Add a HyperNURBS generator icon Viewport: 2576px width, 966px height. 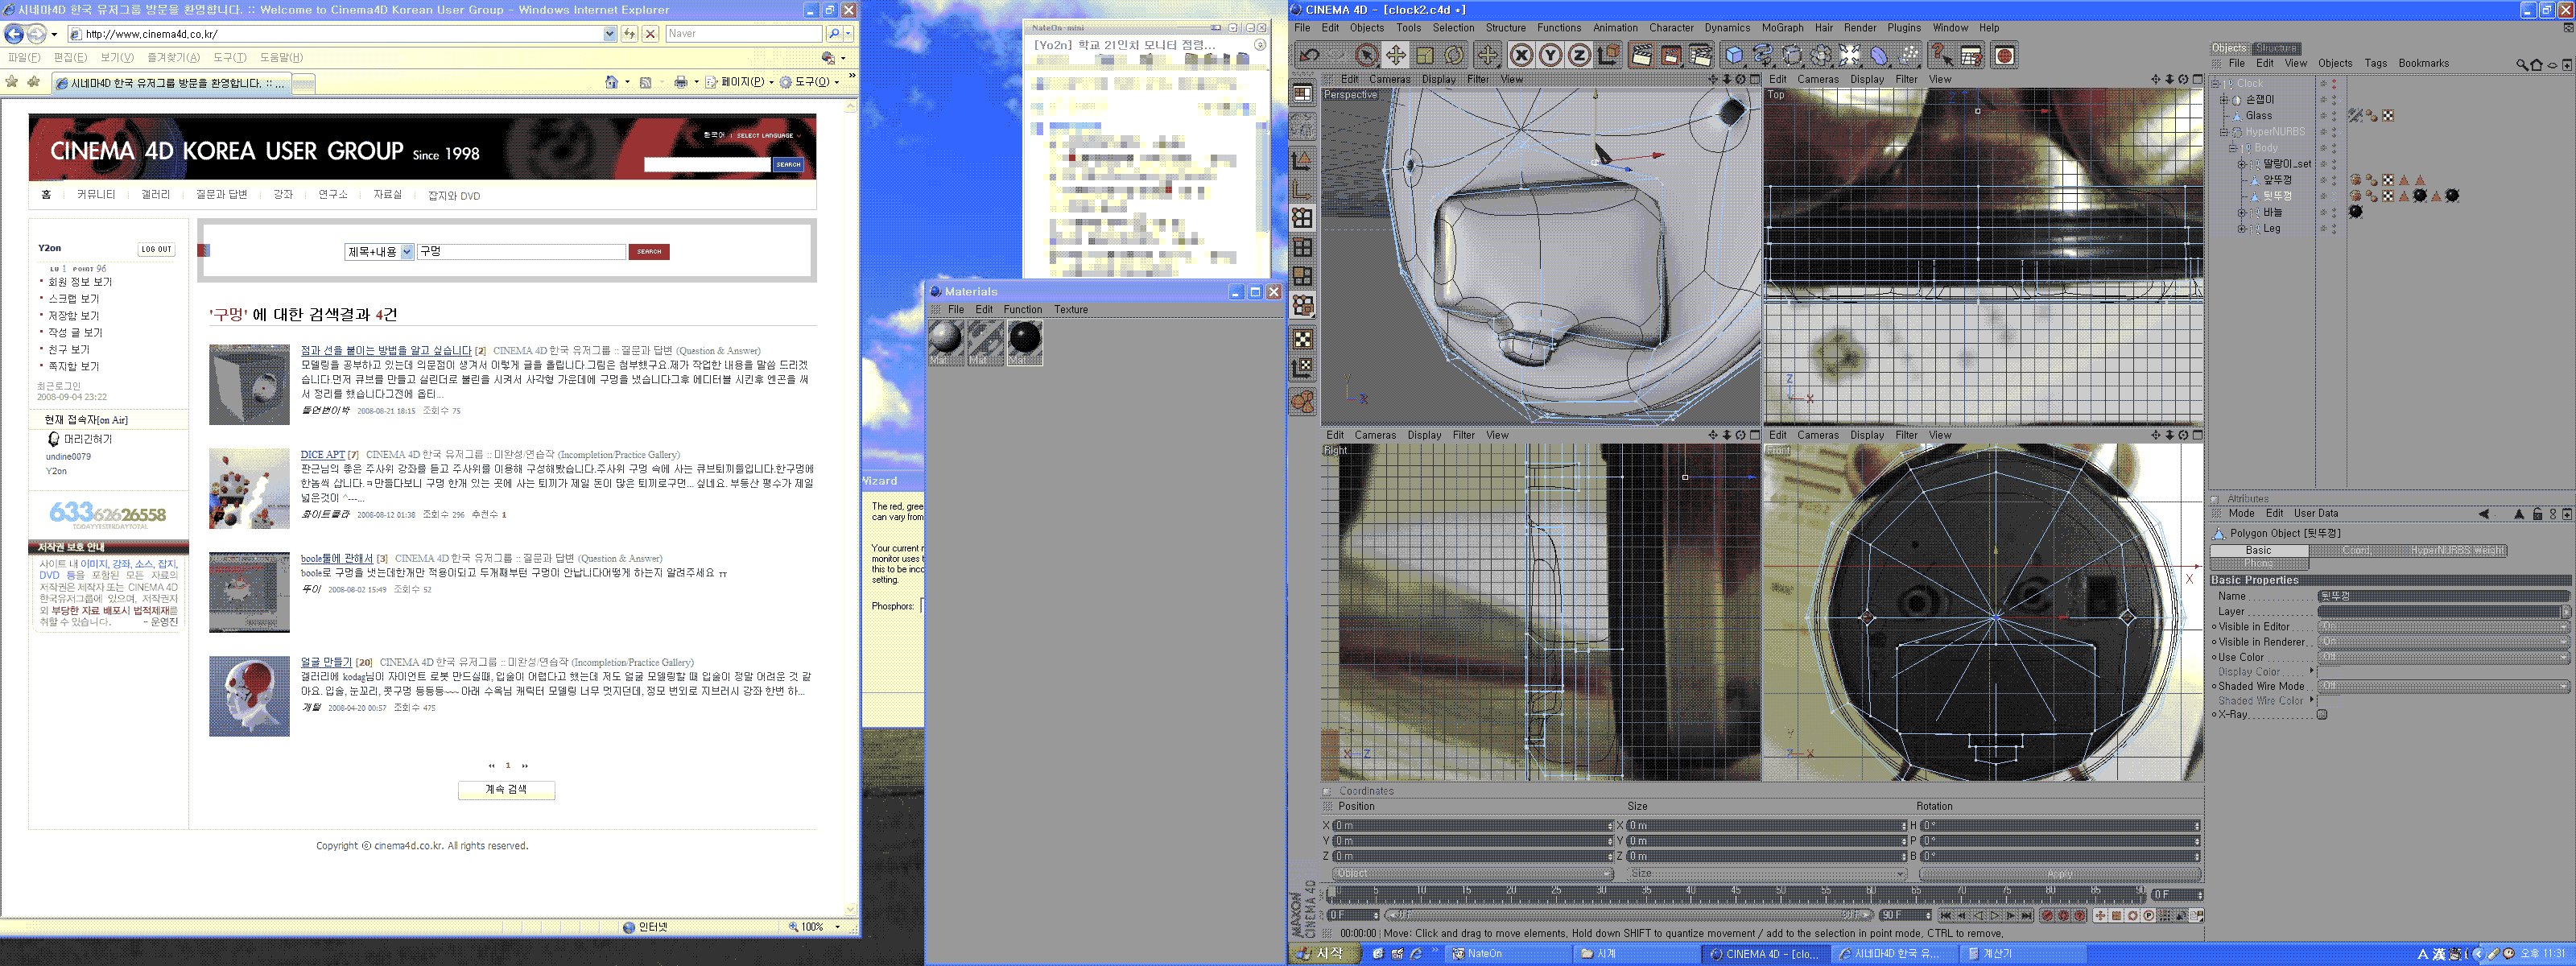[x=1792, y=55]
